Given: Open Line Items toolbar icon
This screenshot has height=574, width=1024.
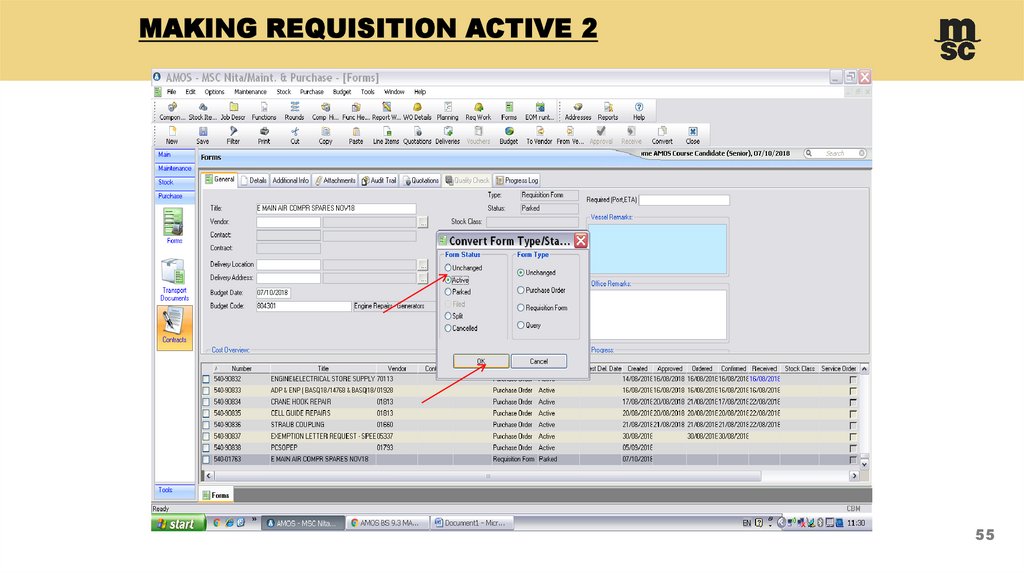Looking at the screenshot, I should [x=386, y=135].
